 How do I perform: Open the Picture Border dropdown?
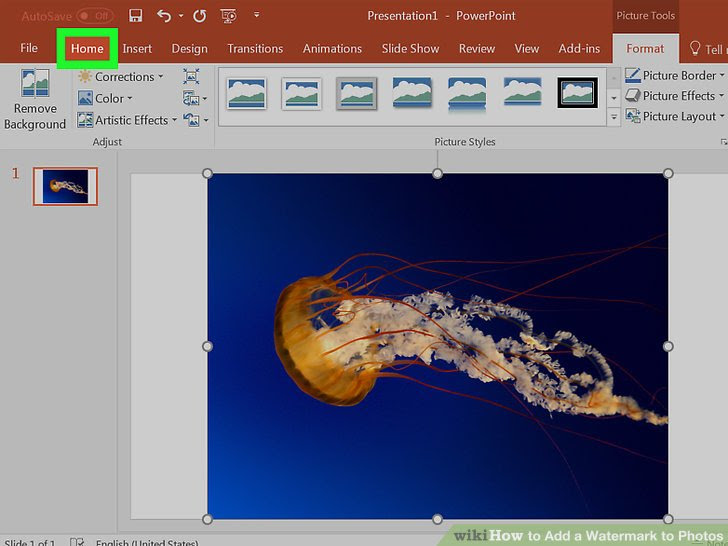point(675,75)
